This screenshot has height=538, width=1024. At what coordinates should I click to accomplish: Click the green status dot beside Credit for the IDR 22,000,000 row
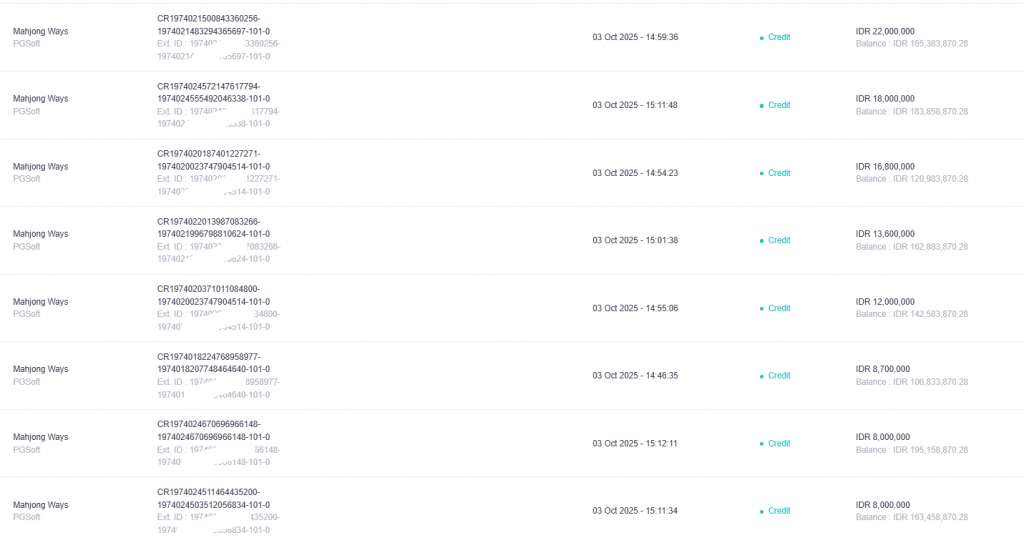pyautogui.click(x=761, y=38)
